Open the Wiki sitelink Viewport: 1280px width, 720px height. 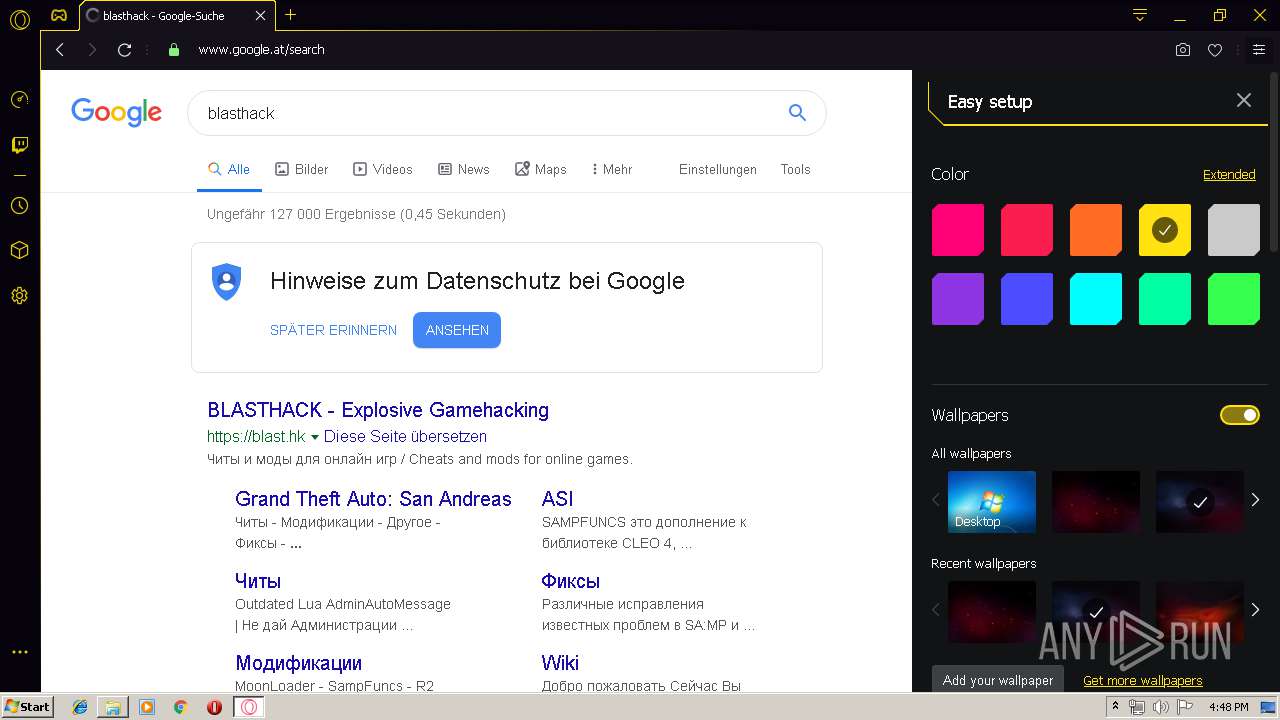click(x=560, y=663)
